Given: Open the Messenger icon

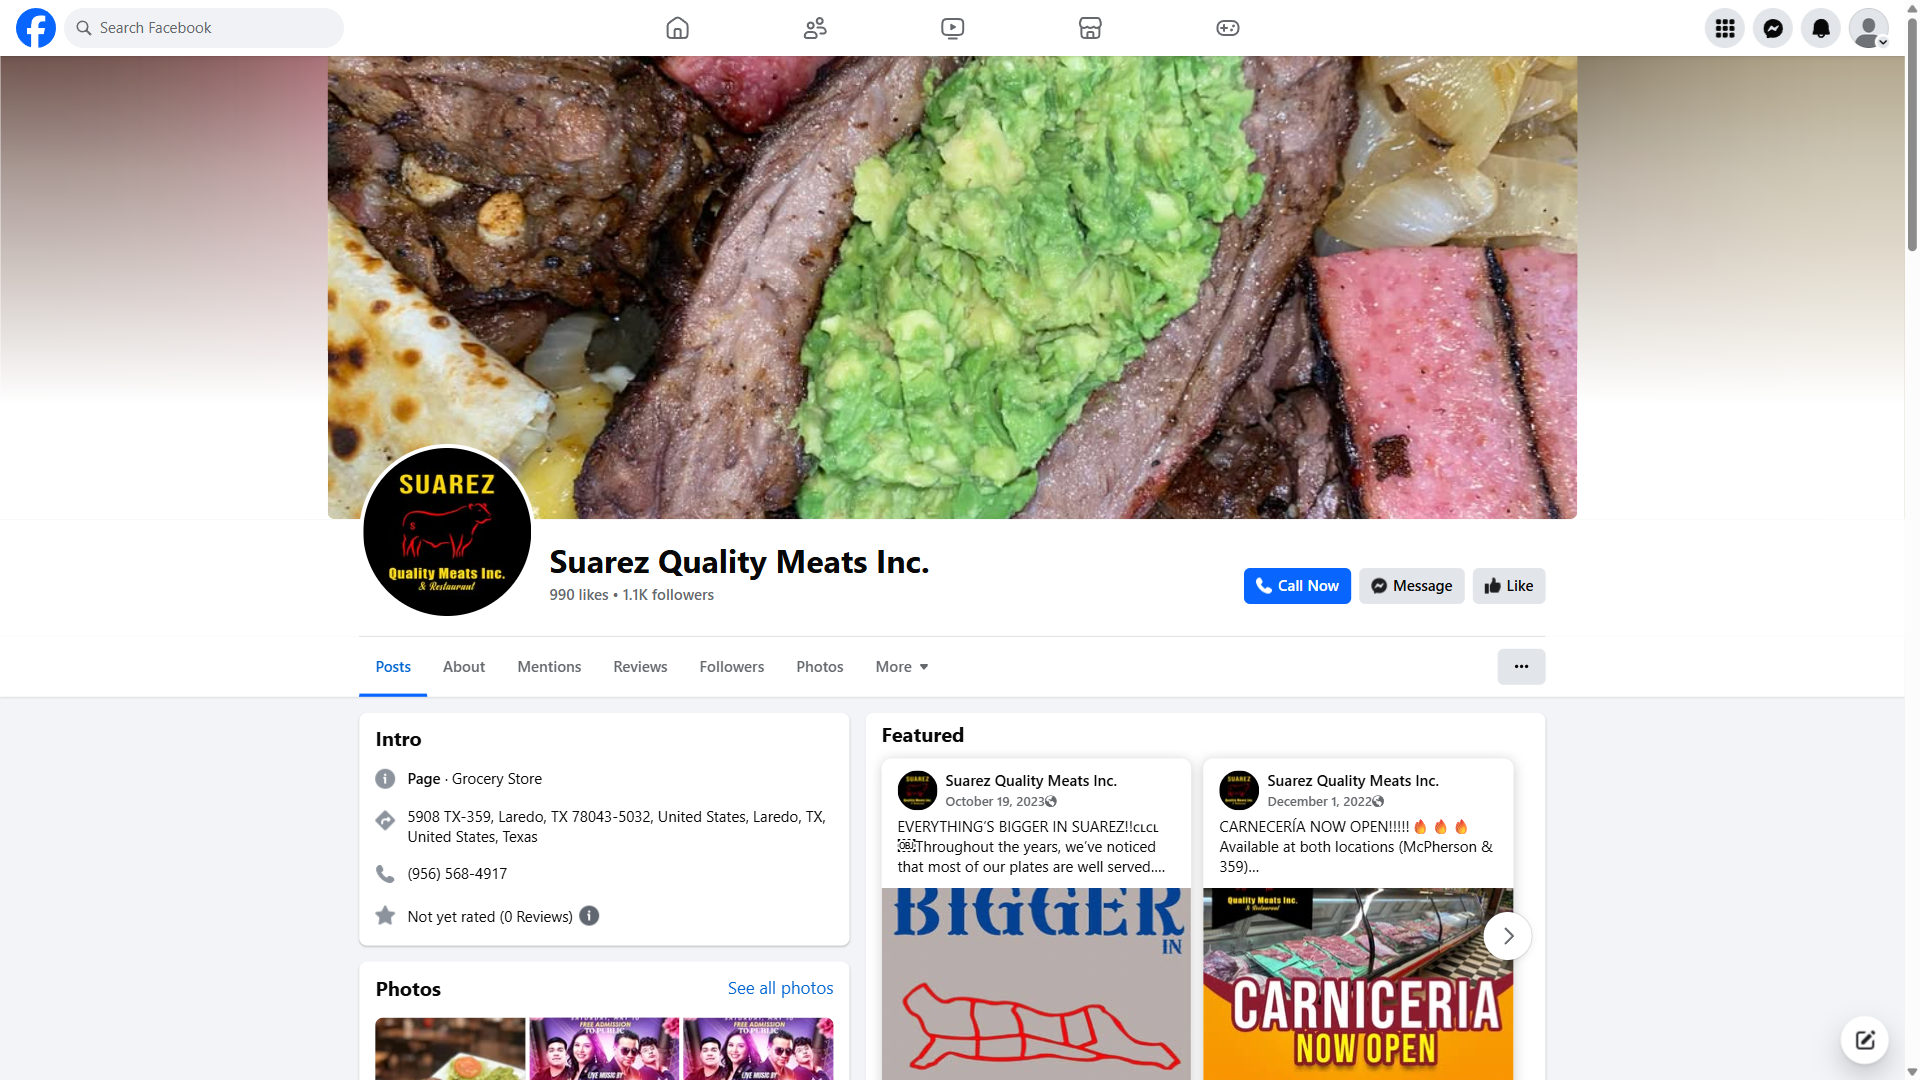Looking at the screenshot, I should click(x=1773, y=28).
